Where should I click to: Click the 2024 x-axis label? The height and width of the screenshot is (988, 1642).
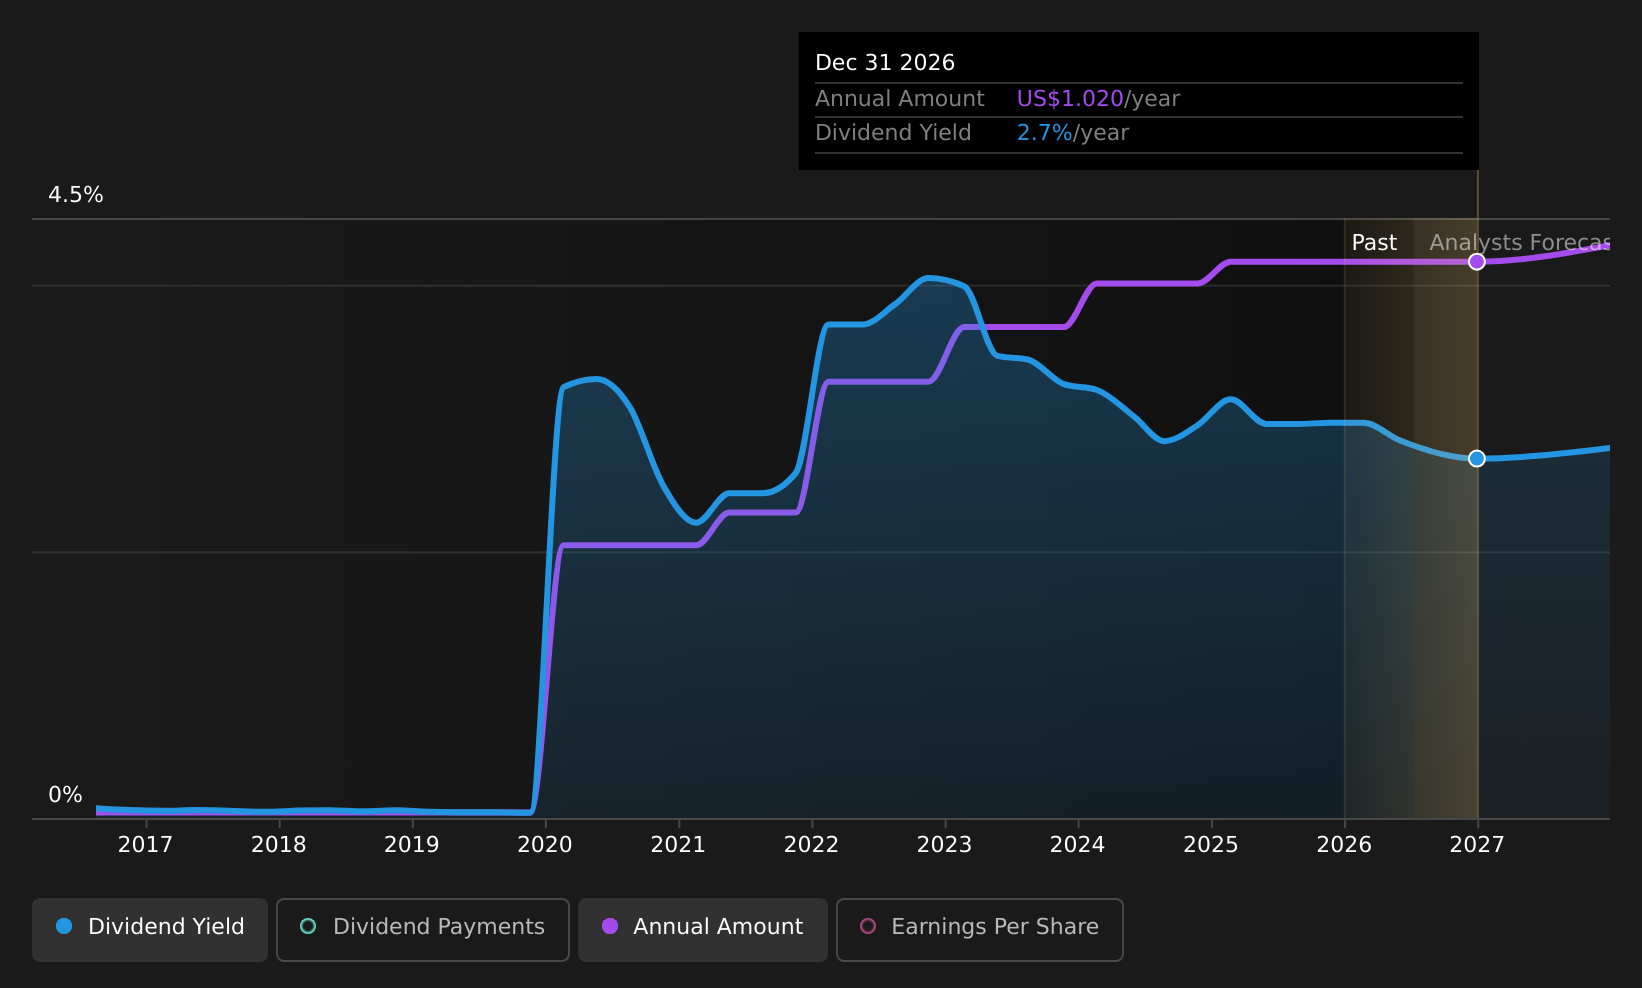coord(1077,845)
